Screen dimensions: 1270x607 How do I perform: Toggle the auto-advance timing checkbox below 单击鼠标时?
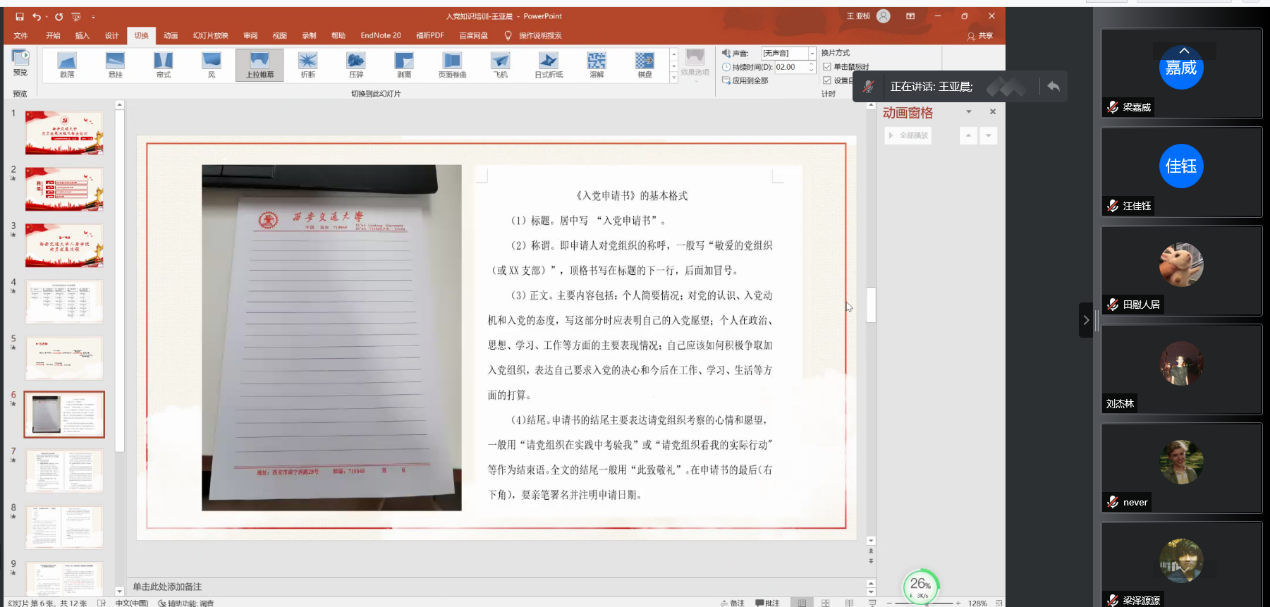826,81
